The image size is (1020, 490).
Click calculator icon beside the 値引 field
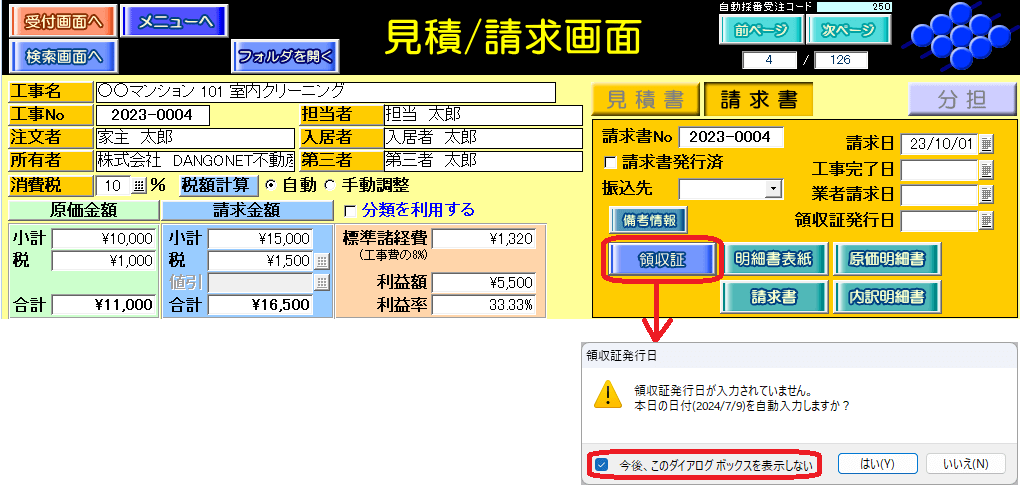[x=321, y=283]
